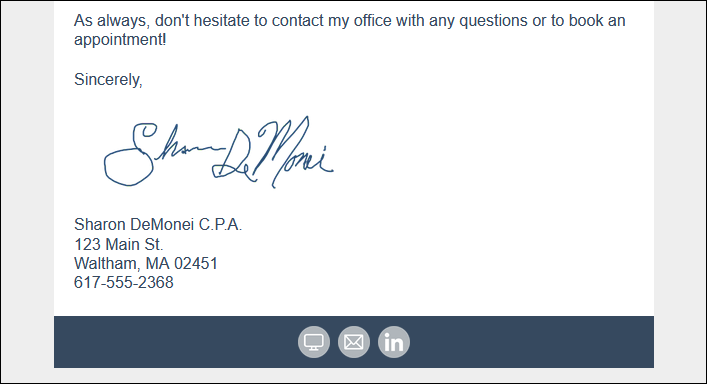Screen dimensions: 707x384
Task: Open the email envelope icon
Action: (354, 342)
